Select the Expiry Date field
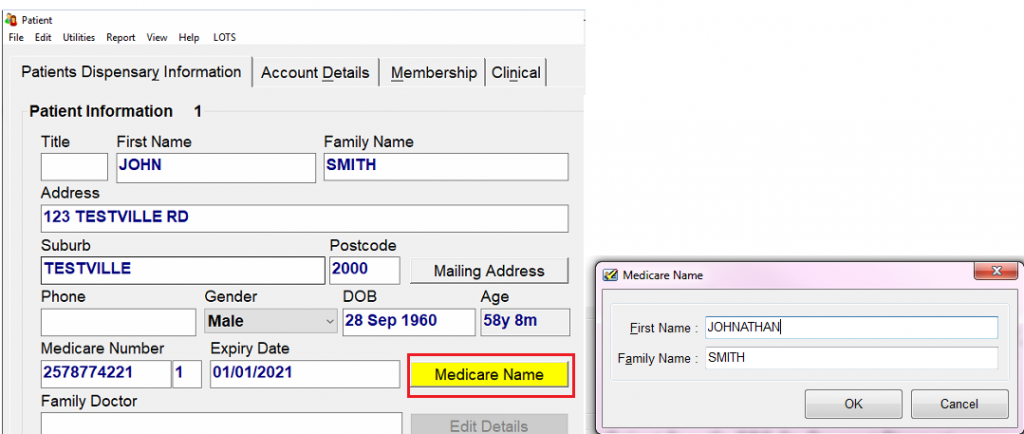Viewport: 1024px width, 434px height. (305, 374)
